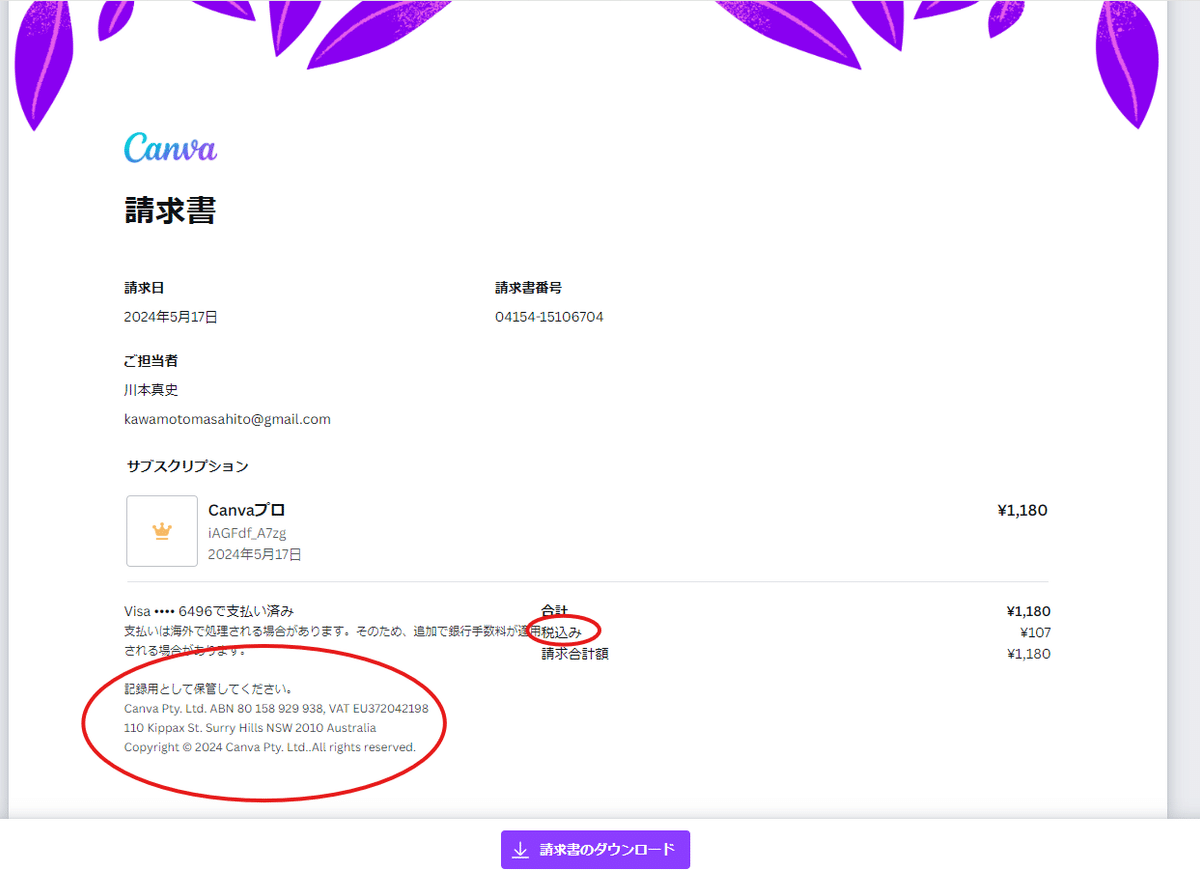Select the ご担当者 label
The width and height of the screenshot is (1200, 870).
pyautogui.click(x=151, y=361)
